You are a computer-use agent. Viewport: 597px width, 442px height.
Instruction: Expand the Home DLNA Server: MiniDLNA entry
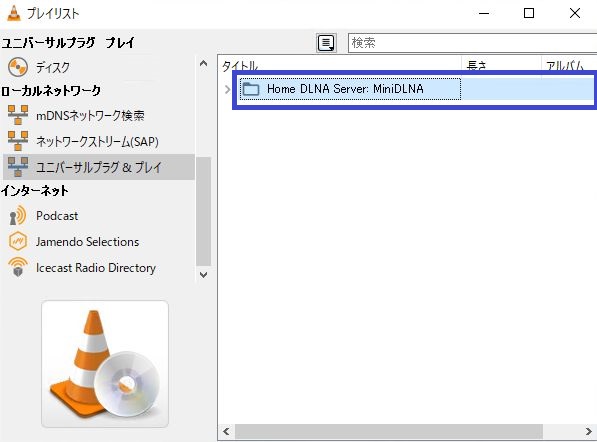pos(227,89)
